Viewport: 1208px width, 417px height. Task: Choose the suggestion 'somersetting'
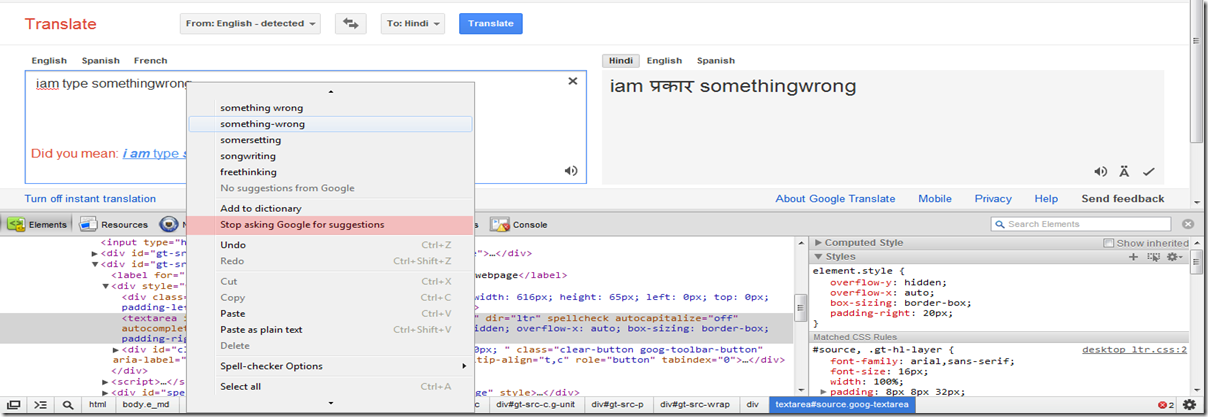[x=330, y=140]
